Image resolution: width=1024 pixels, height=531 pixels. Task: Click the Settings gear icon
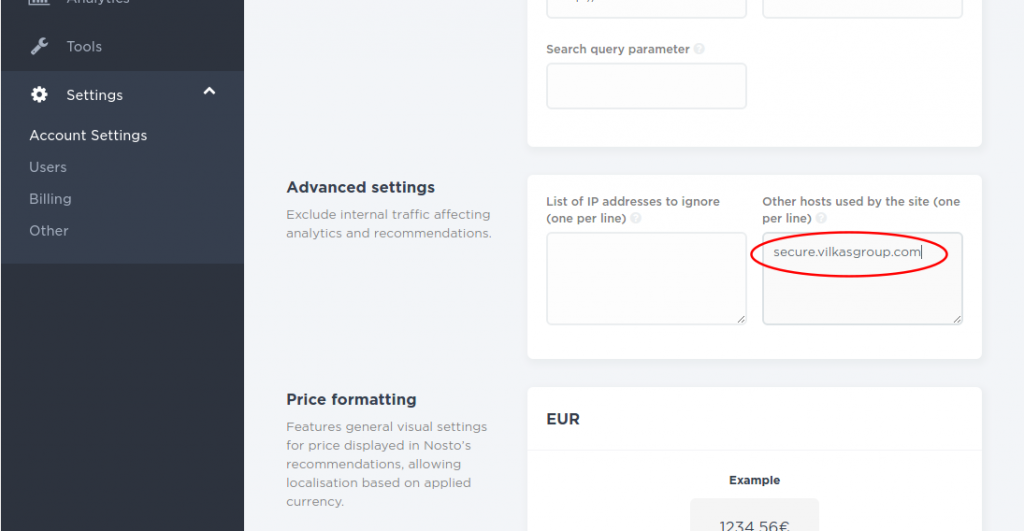[39, 95]
